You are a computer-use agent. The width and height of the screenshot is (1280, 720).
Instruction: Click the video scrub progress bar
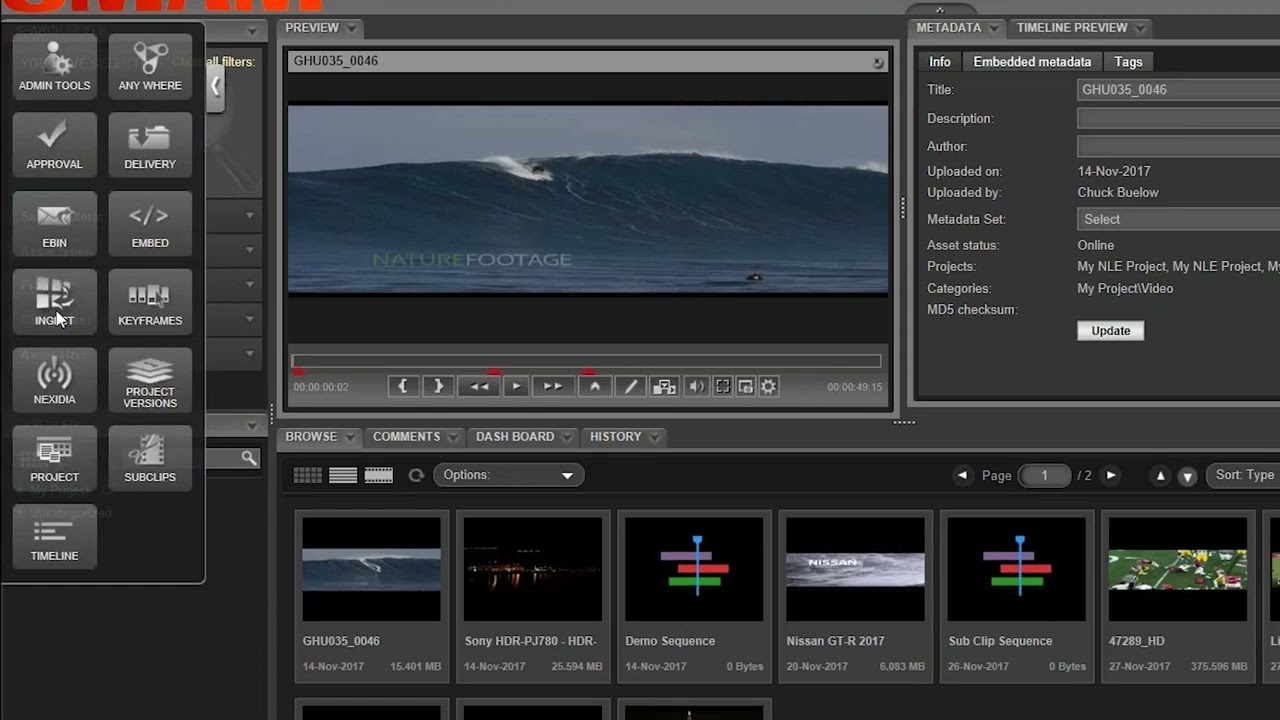[586, 361]
